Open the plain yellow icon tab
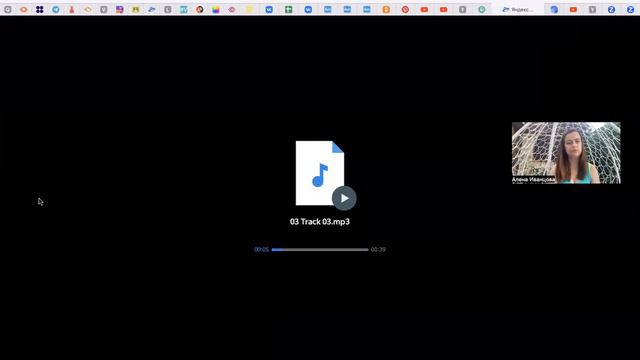 point(249,9)
